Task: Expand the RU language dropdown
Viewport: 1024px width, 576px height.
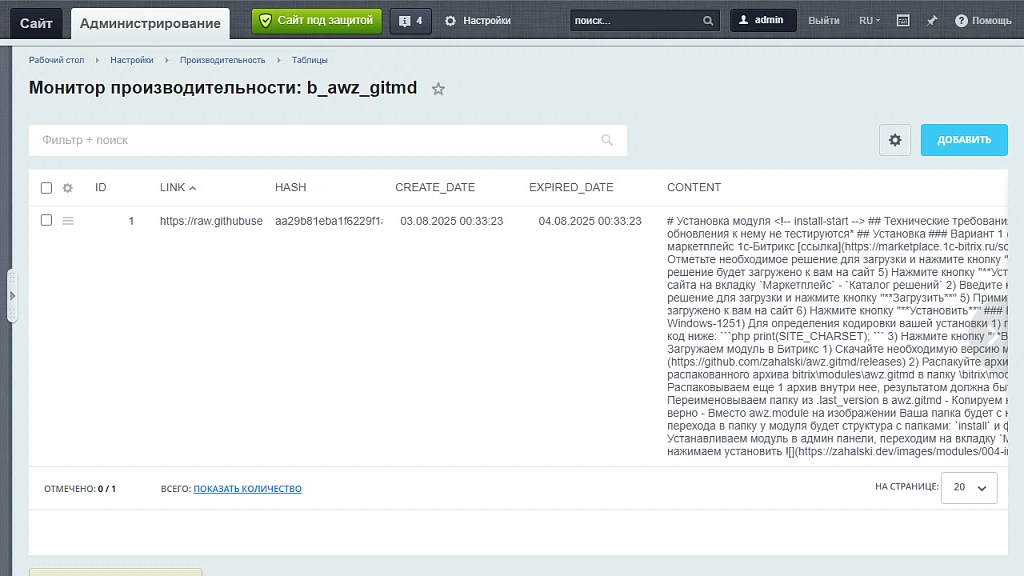Action: (869, 21)
